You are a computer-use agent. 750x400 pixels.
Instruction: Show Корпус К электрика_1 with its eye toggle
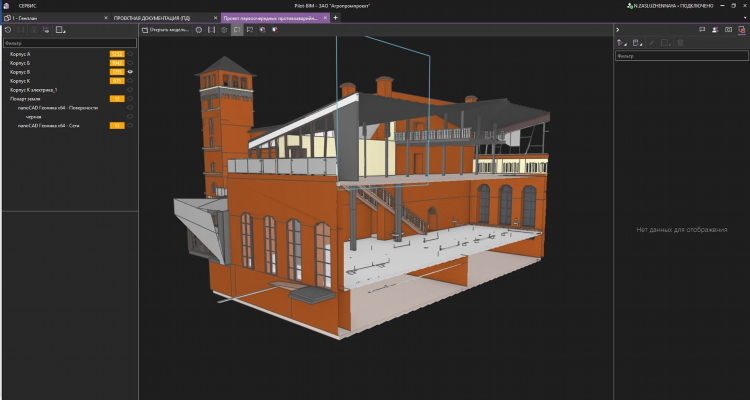click(130, 89)
